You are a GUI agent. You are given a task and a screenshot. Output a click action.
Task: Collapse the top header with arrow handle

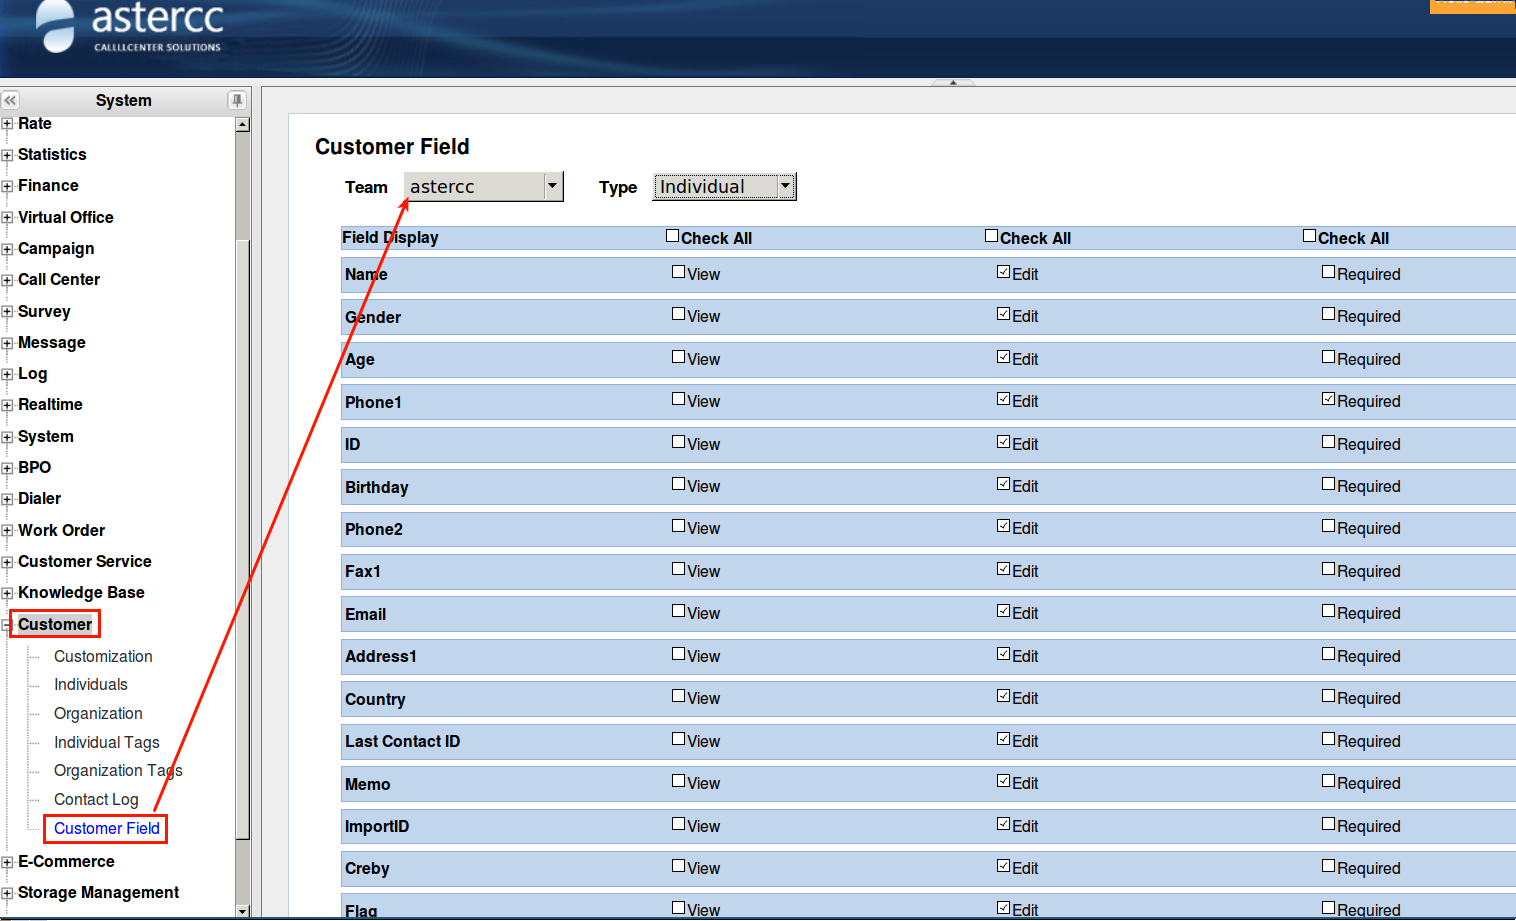pyautogui.click(x=953, y=82)
